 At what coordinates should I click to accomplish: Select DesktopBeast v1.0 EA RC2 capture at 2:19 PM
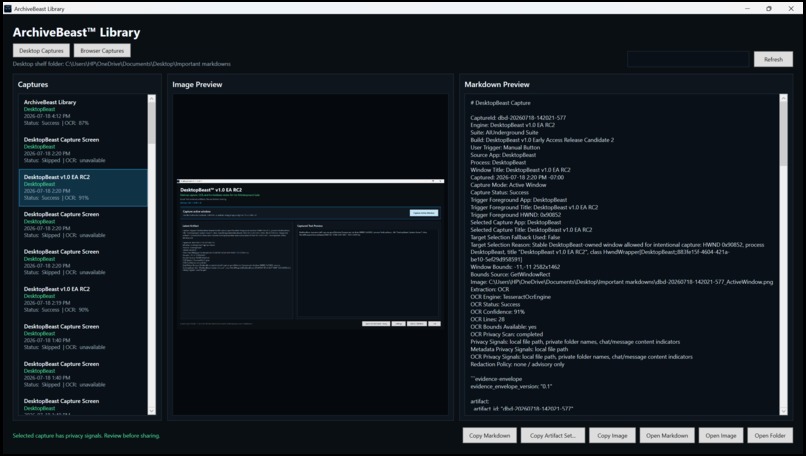click(x=83, y=299)
